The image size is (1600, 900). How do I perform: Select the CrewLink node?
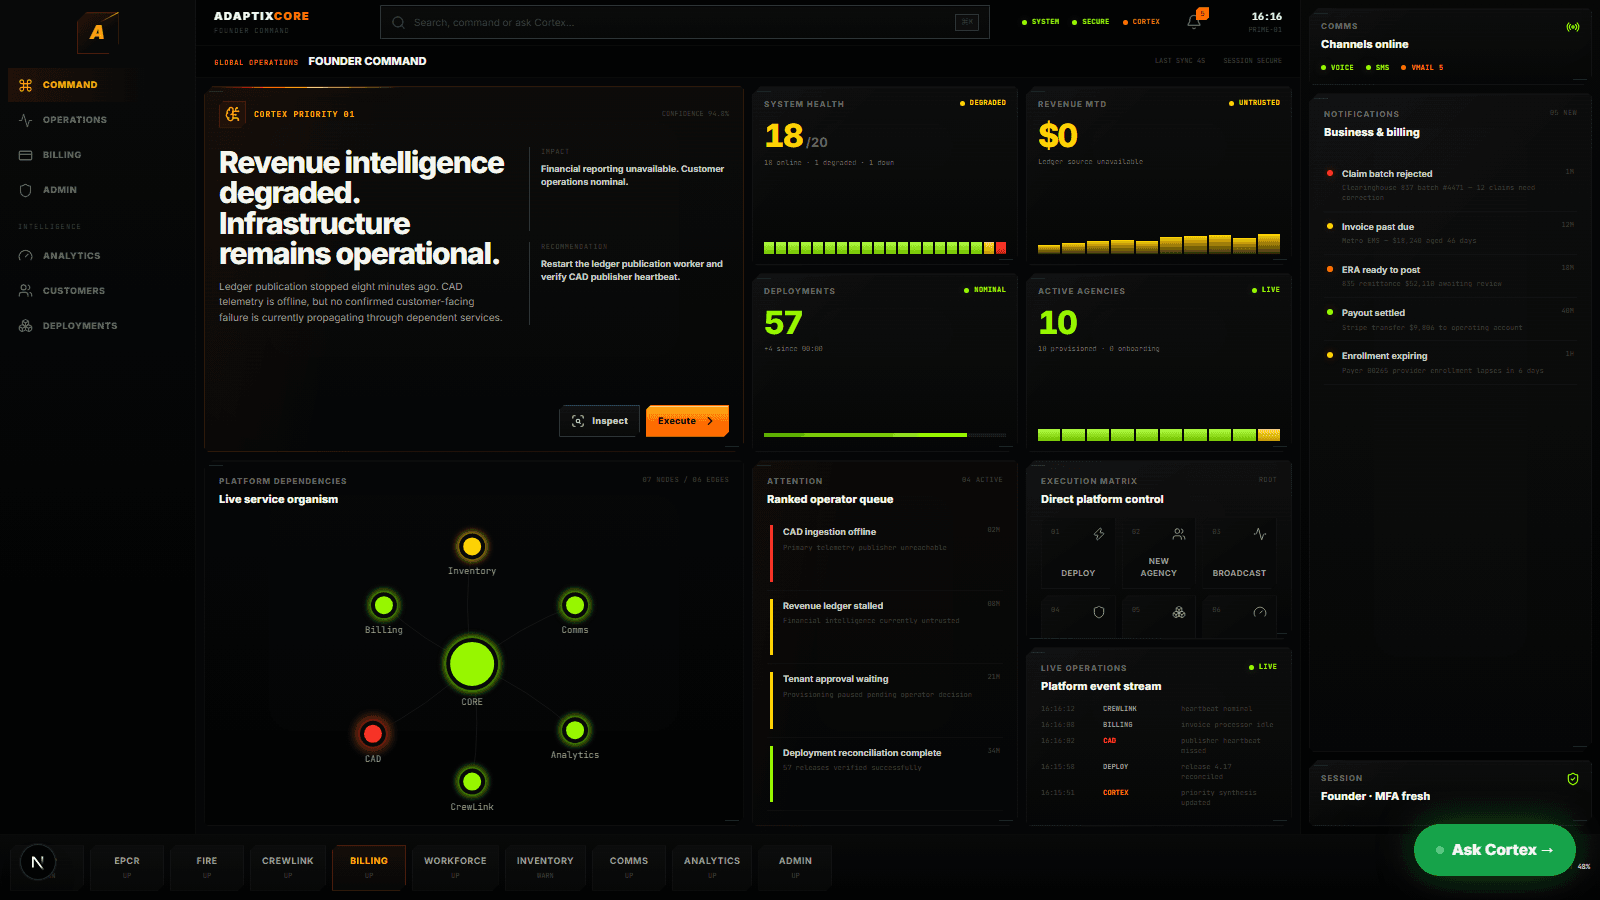[472, 781]
